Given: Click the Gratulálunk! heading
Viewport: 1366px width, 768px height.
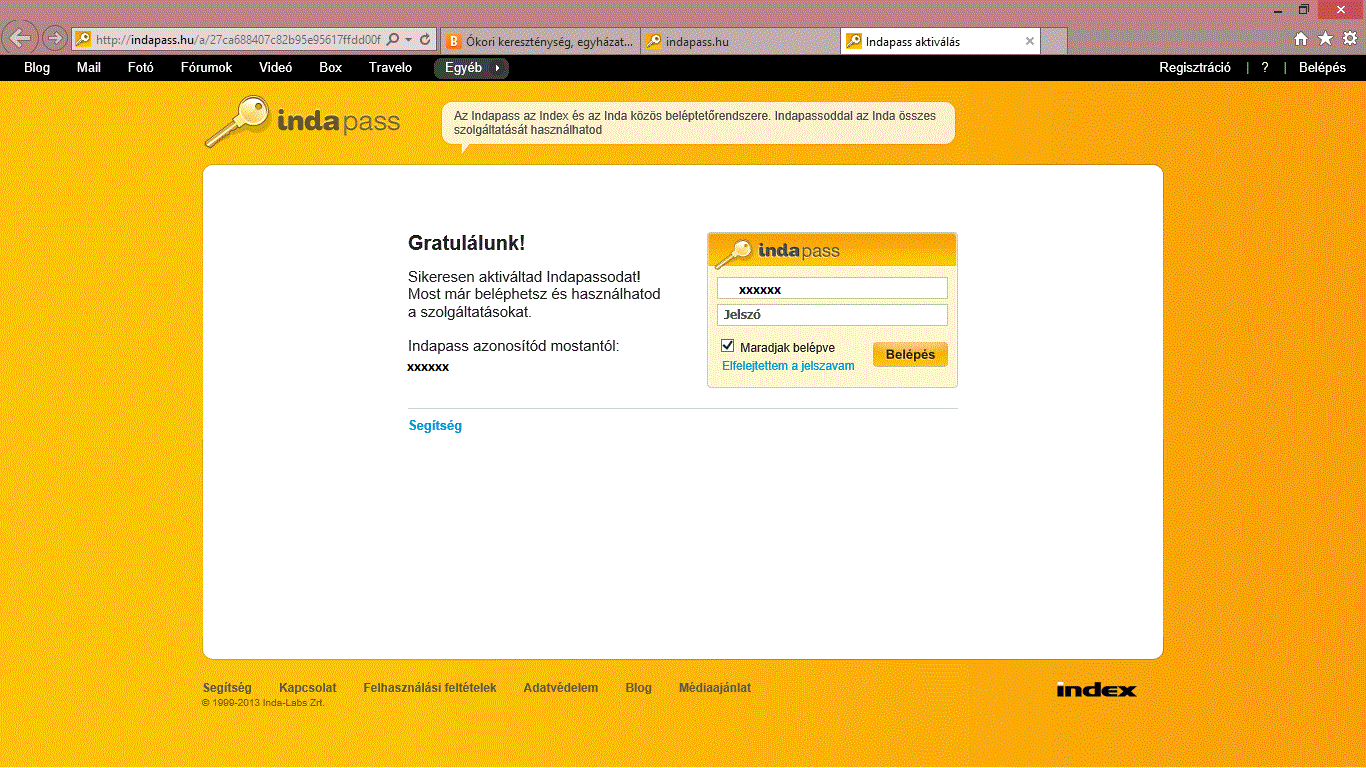Looking at the screenshot, I should 466,243.
